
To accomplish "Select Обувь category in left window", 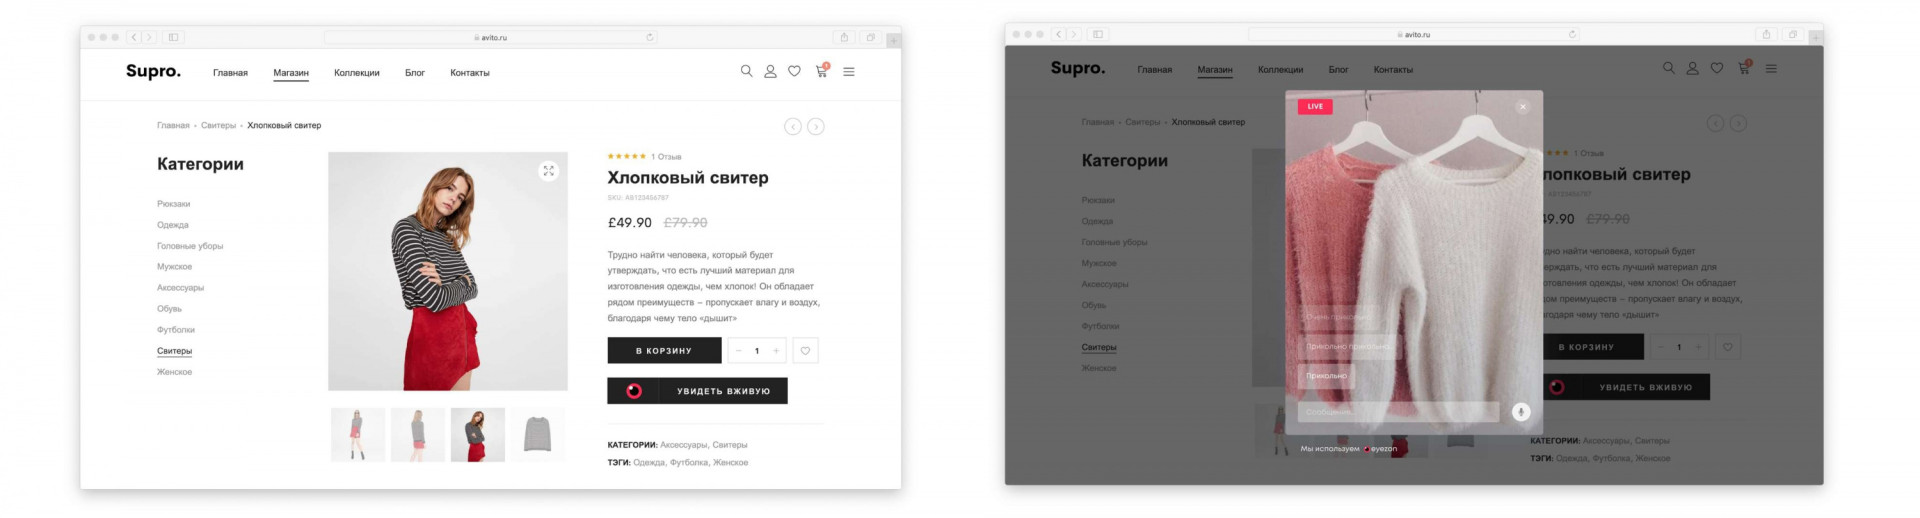I will tap(170, 309).
